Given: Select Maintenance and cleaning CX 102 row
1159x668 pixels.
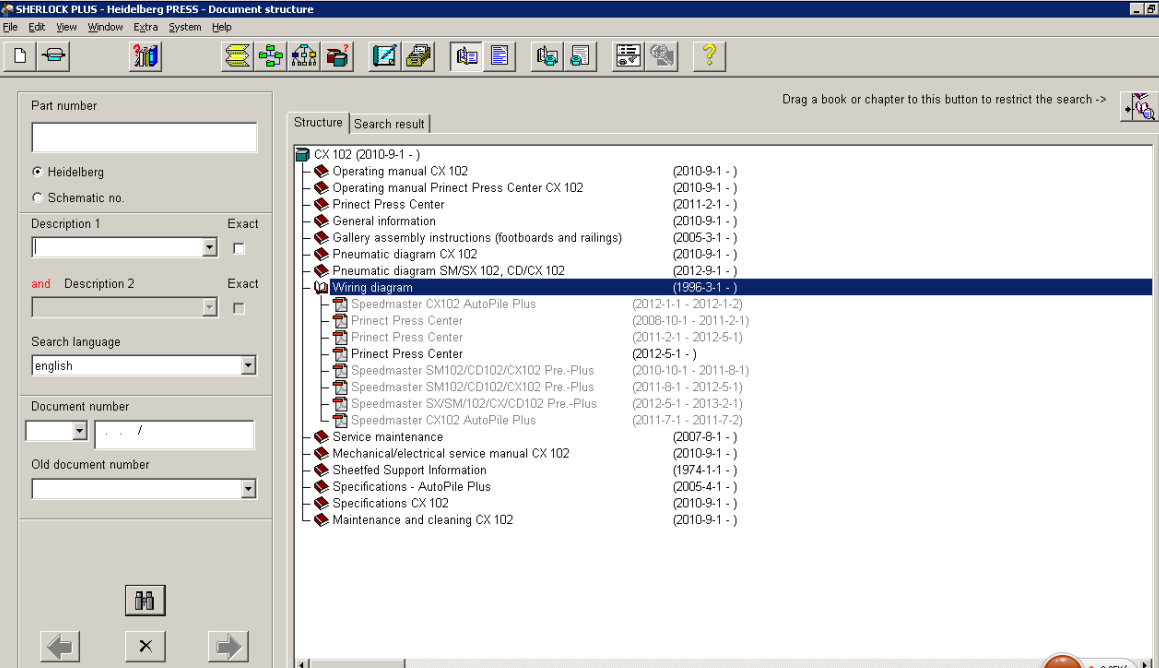Looking at the screenshot, I should [422, 520].
